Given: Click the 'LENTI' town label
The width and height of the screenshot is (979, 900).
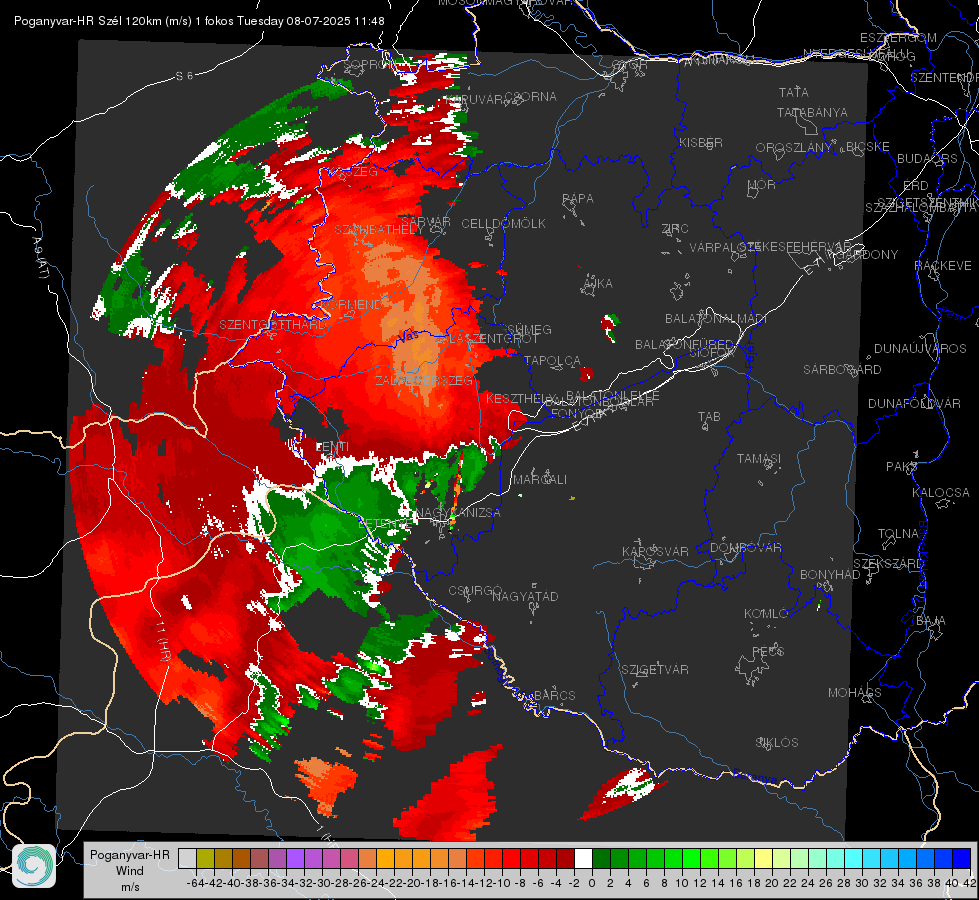Looking at the screenshot, I should 332,447.
